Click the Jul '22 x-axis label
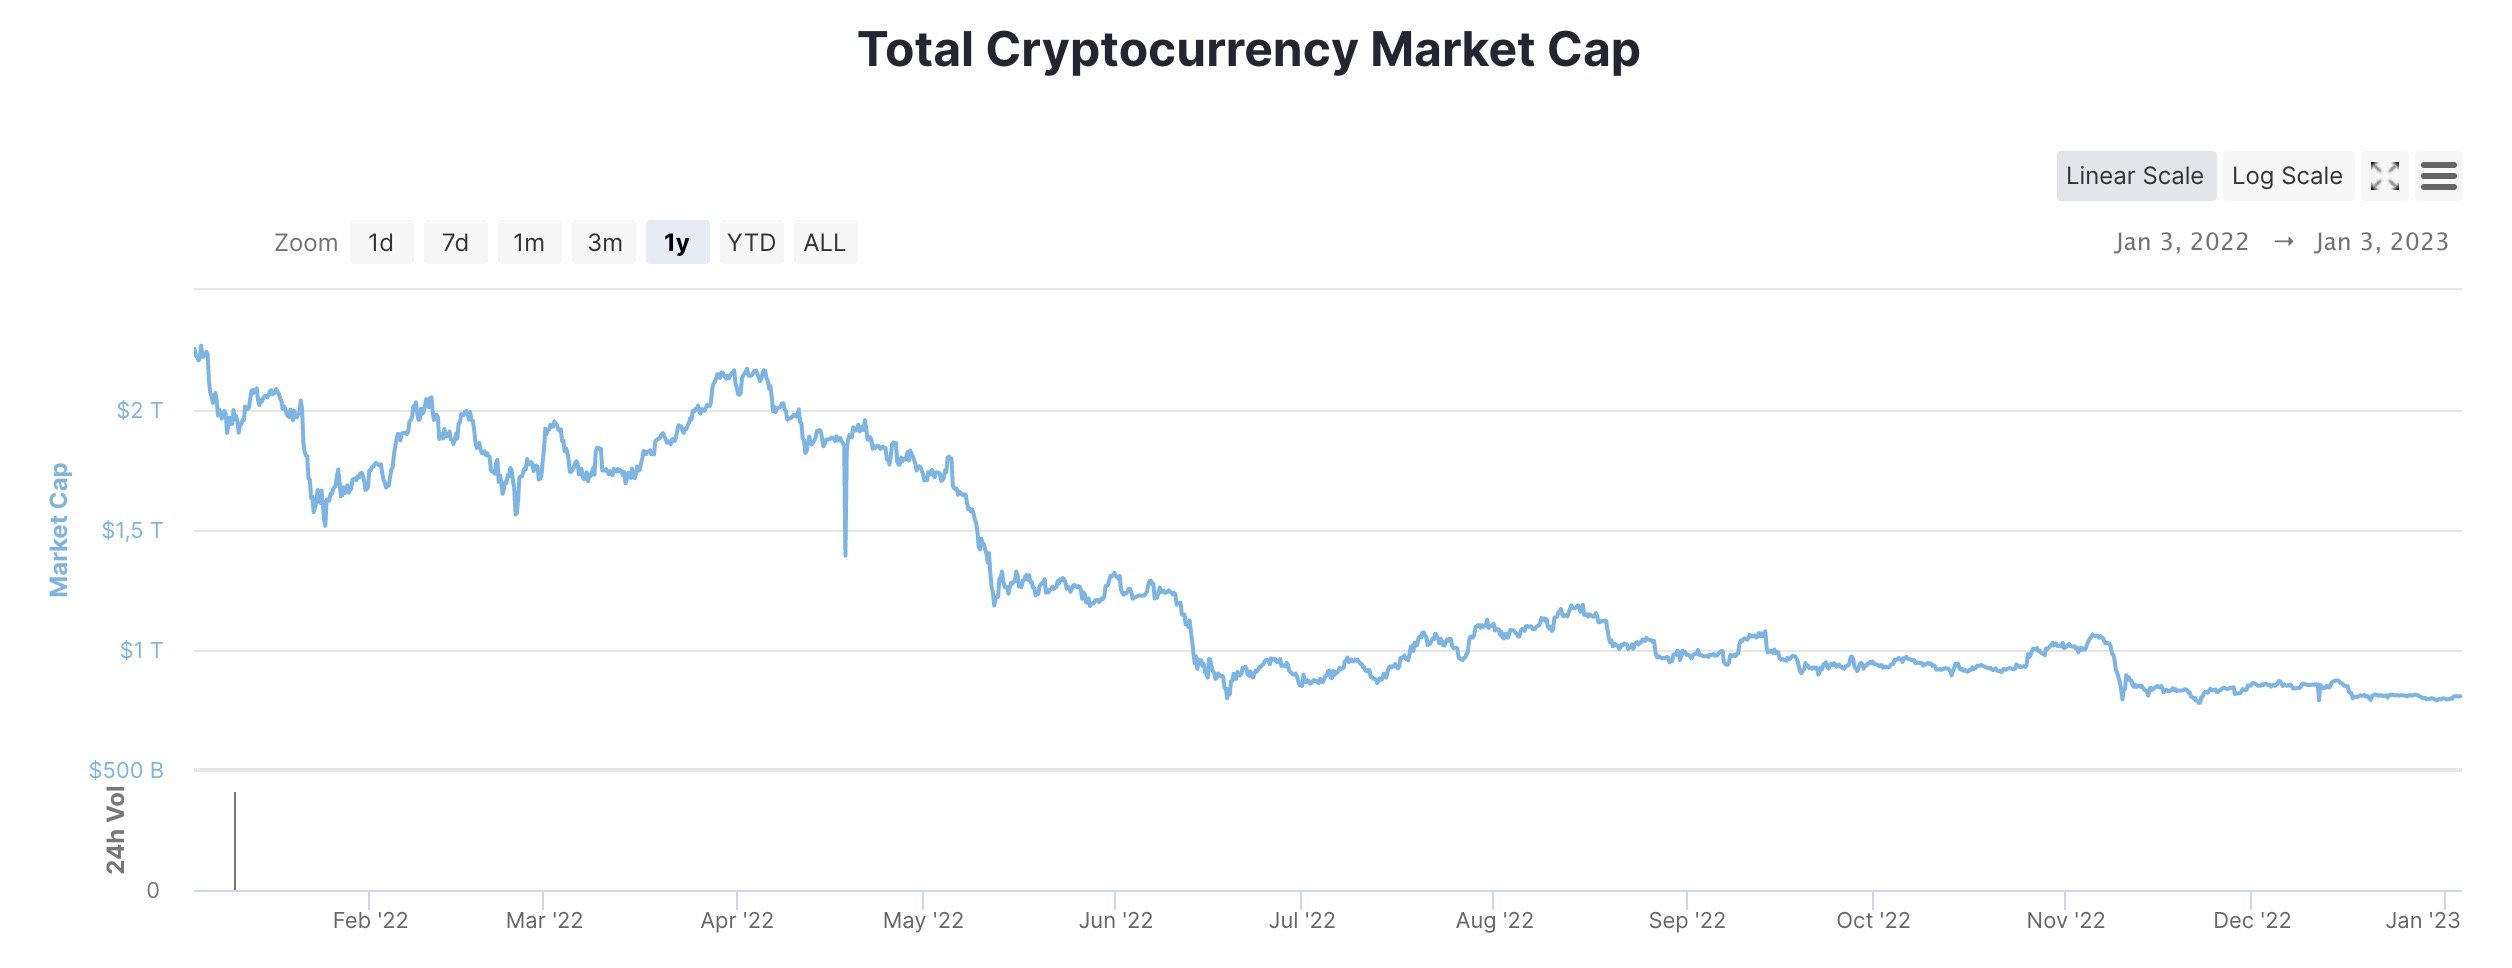The image size is (2512, 968). 1302,920
